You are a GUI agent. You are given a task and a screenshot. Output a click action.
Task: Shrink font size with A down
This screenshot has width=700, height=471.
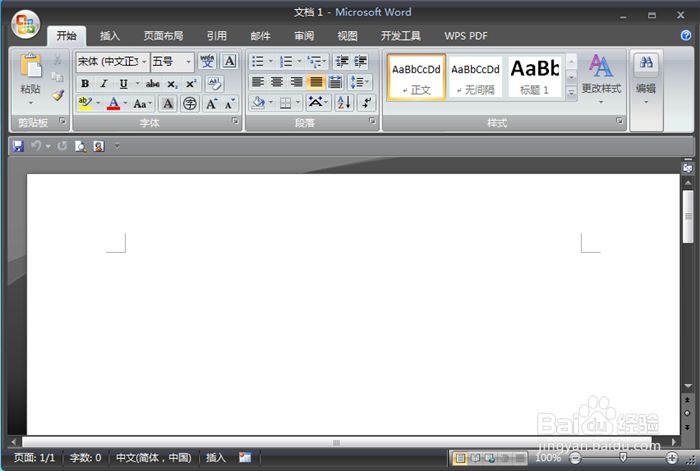click(229, 104)
